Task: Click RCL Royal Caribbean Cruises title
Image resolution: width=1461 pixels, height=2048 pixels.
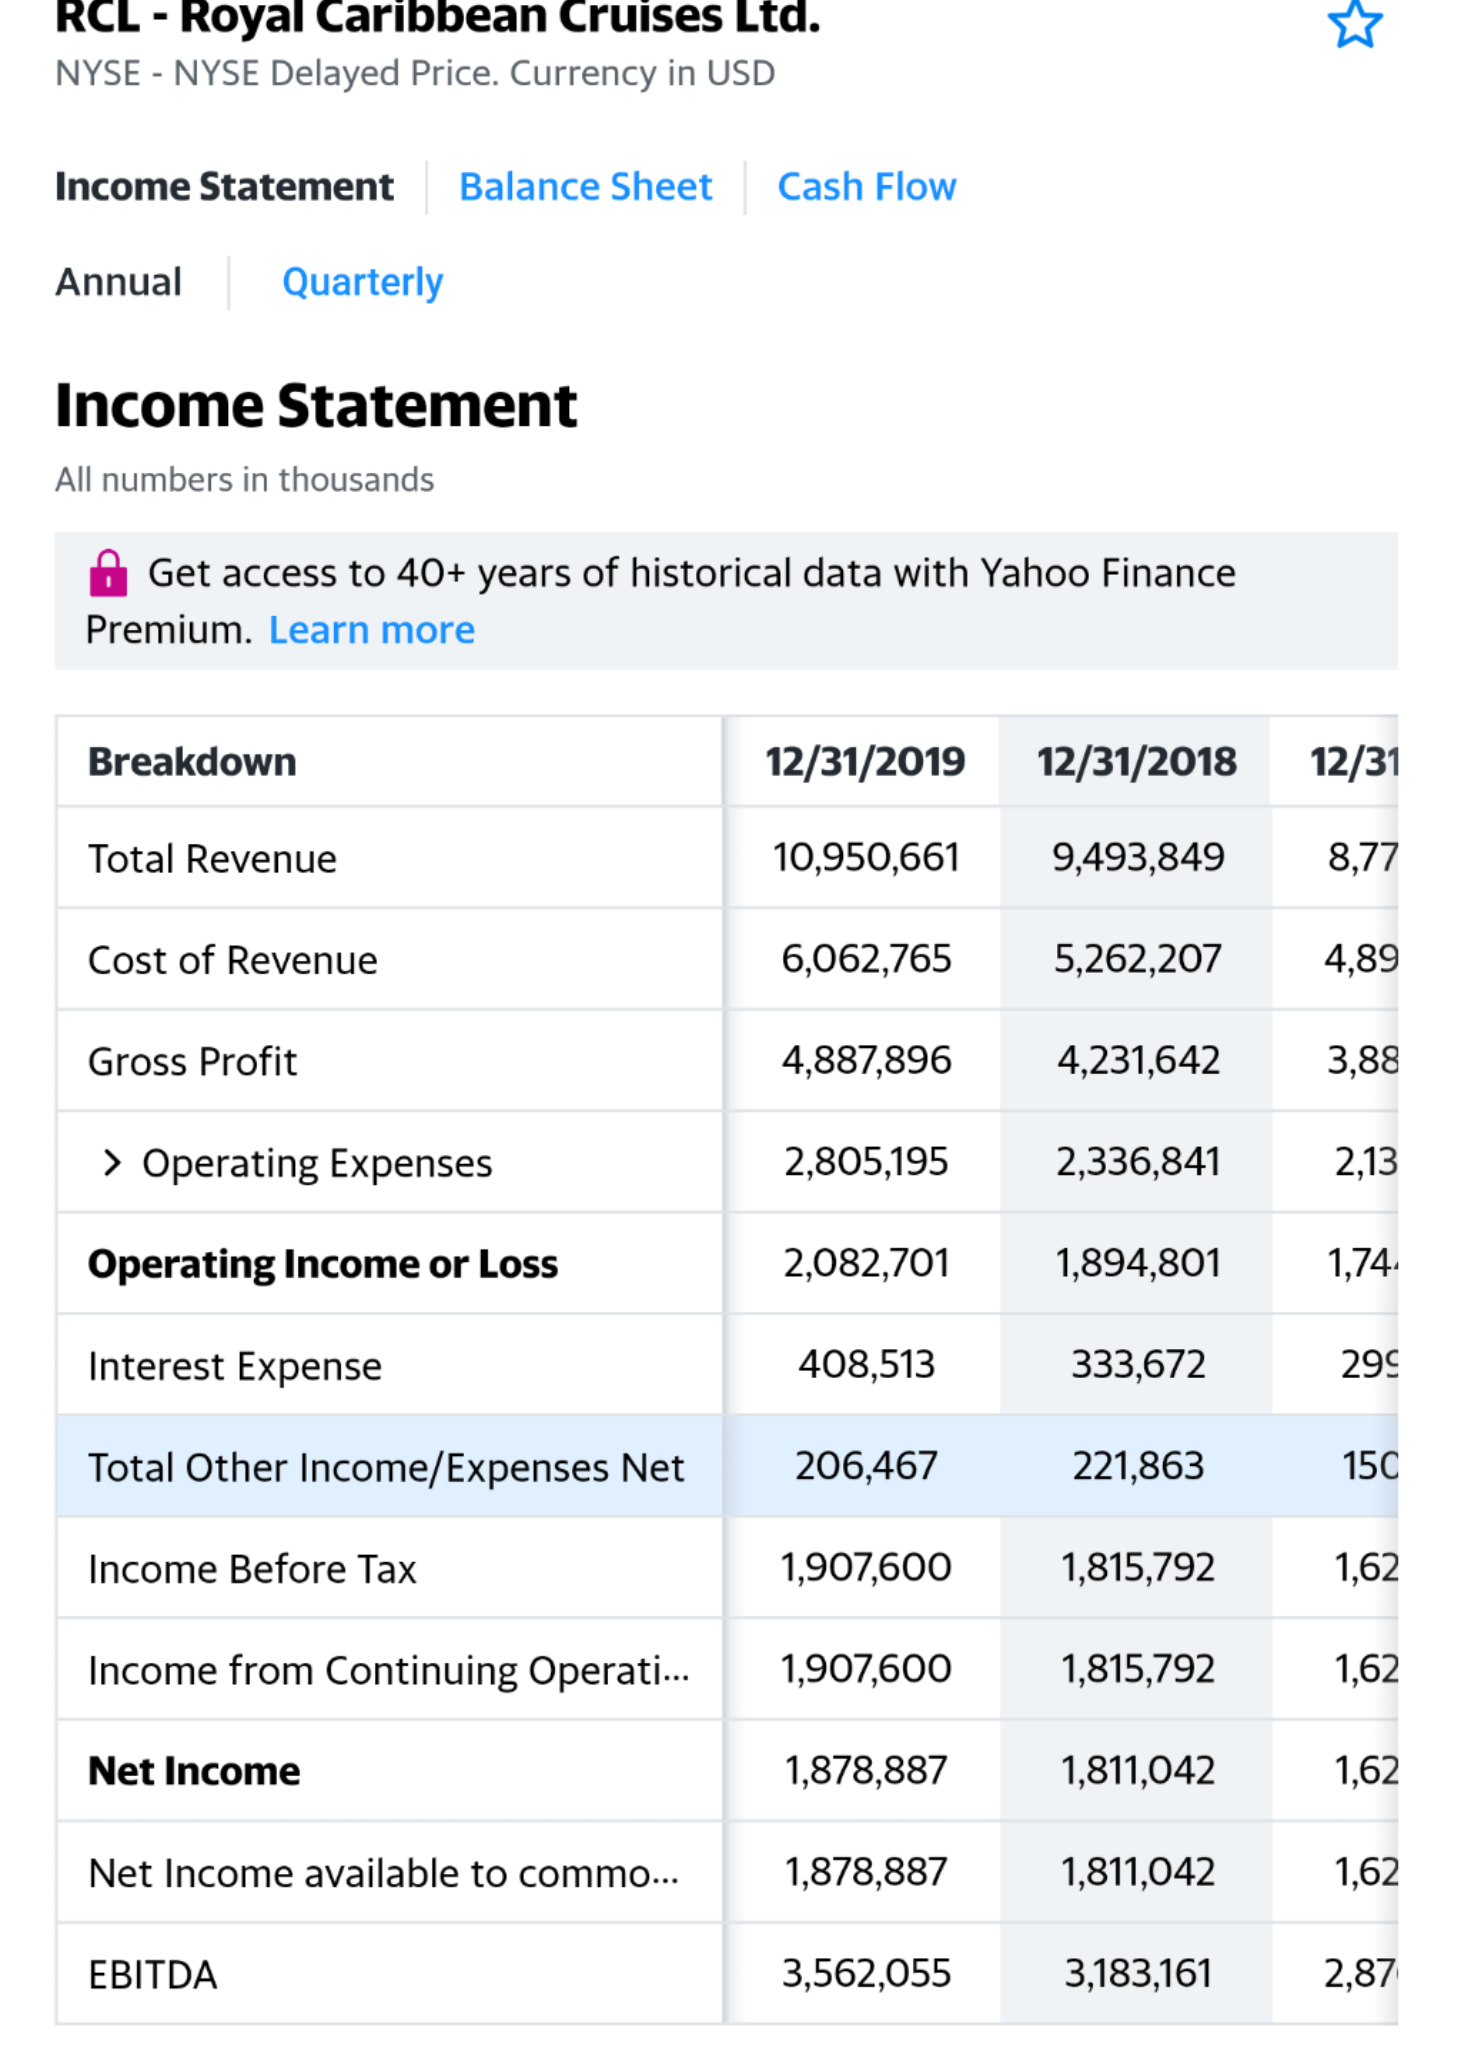Action: [438, 17]
